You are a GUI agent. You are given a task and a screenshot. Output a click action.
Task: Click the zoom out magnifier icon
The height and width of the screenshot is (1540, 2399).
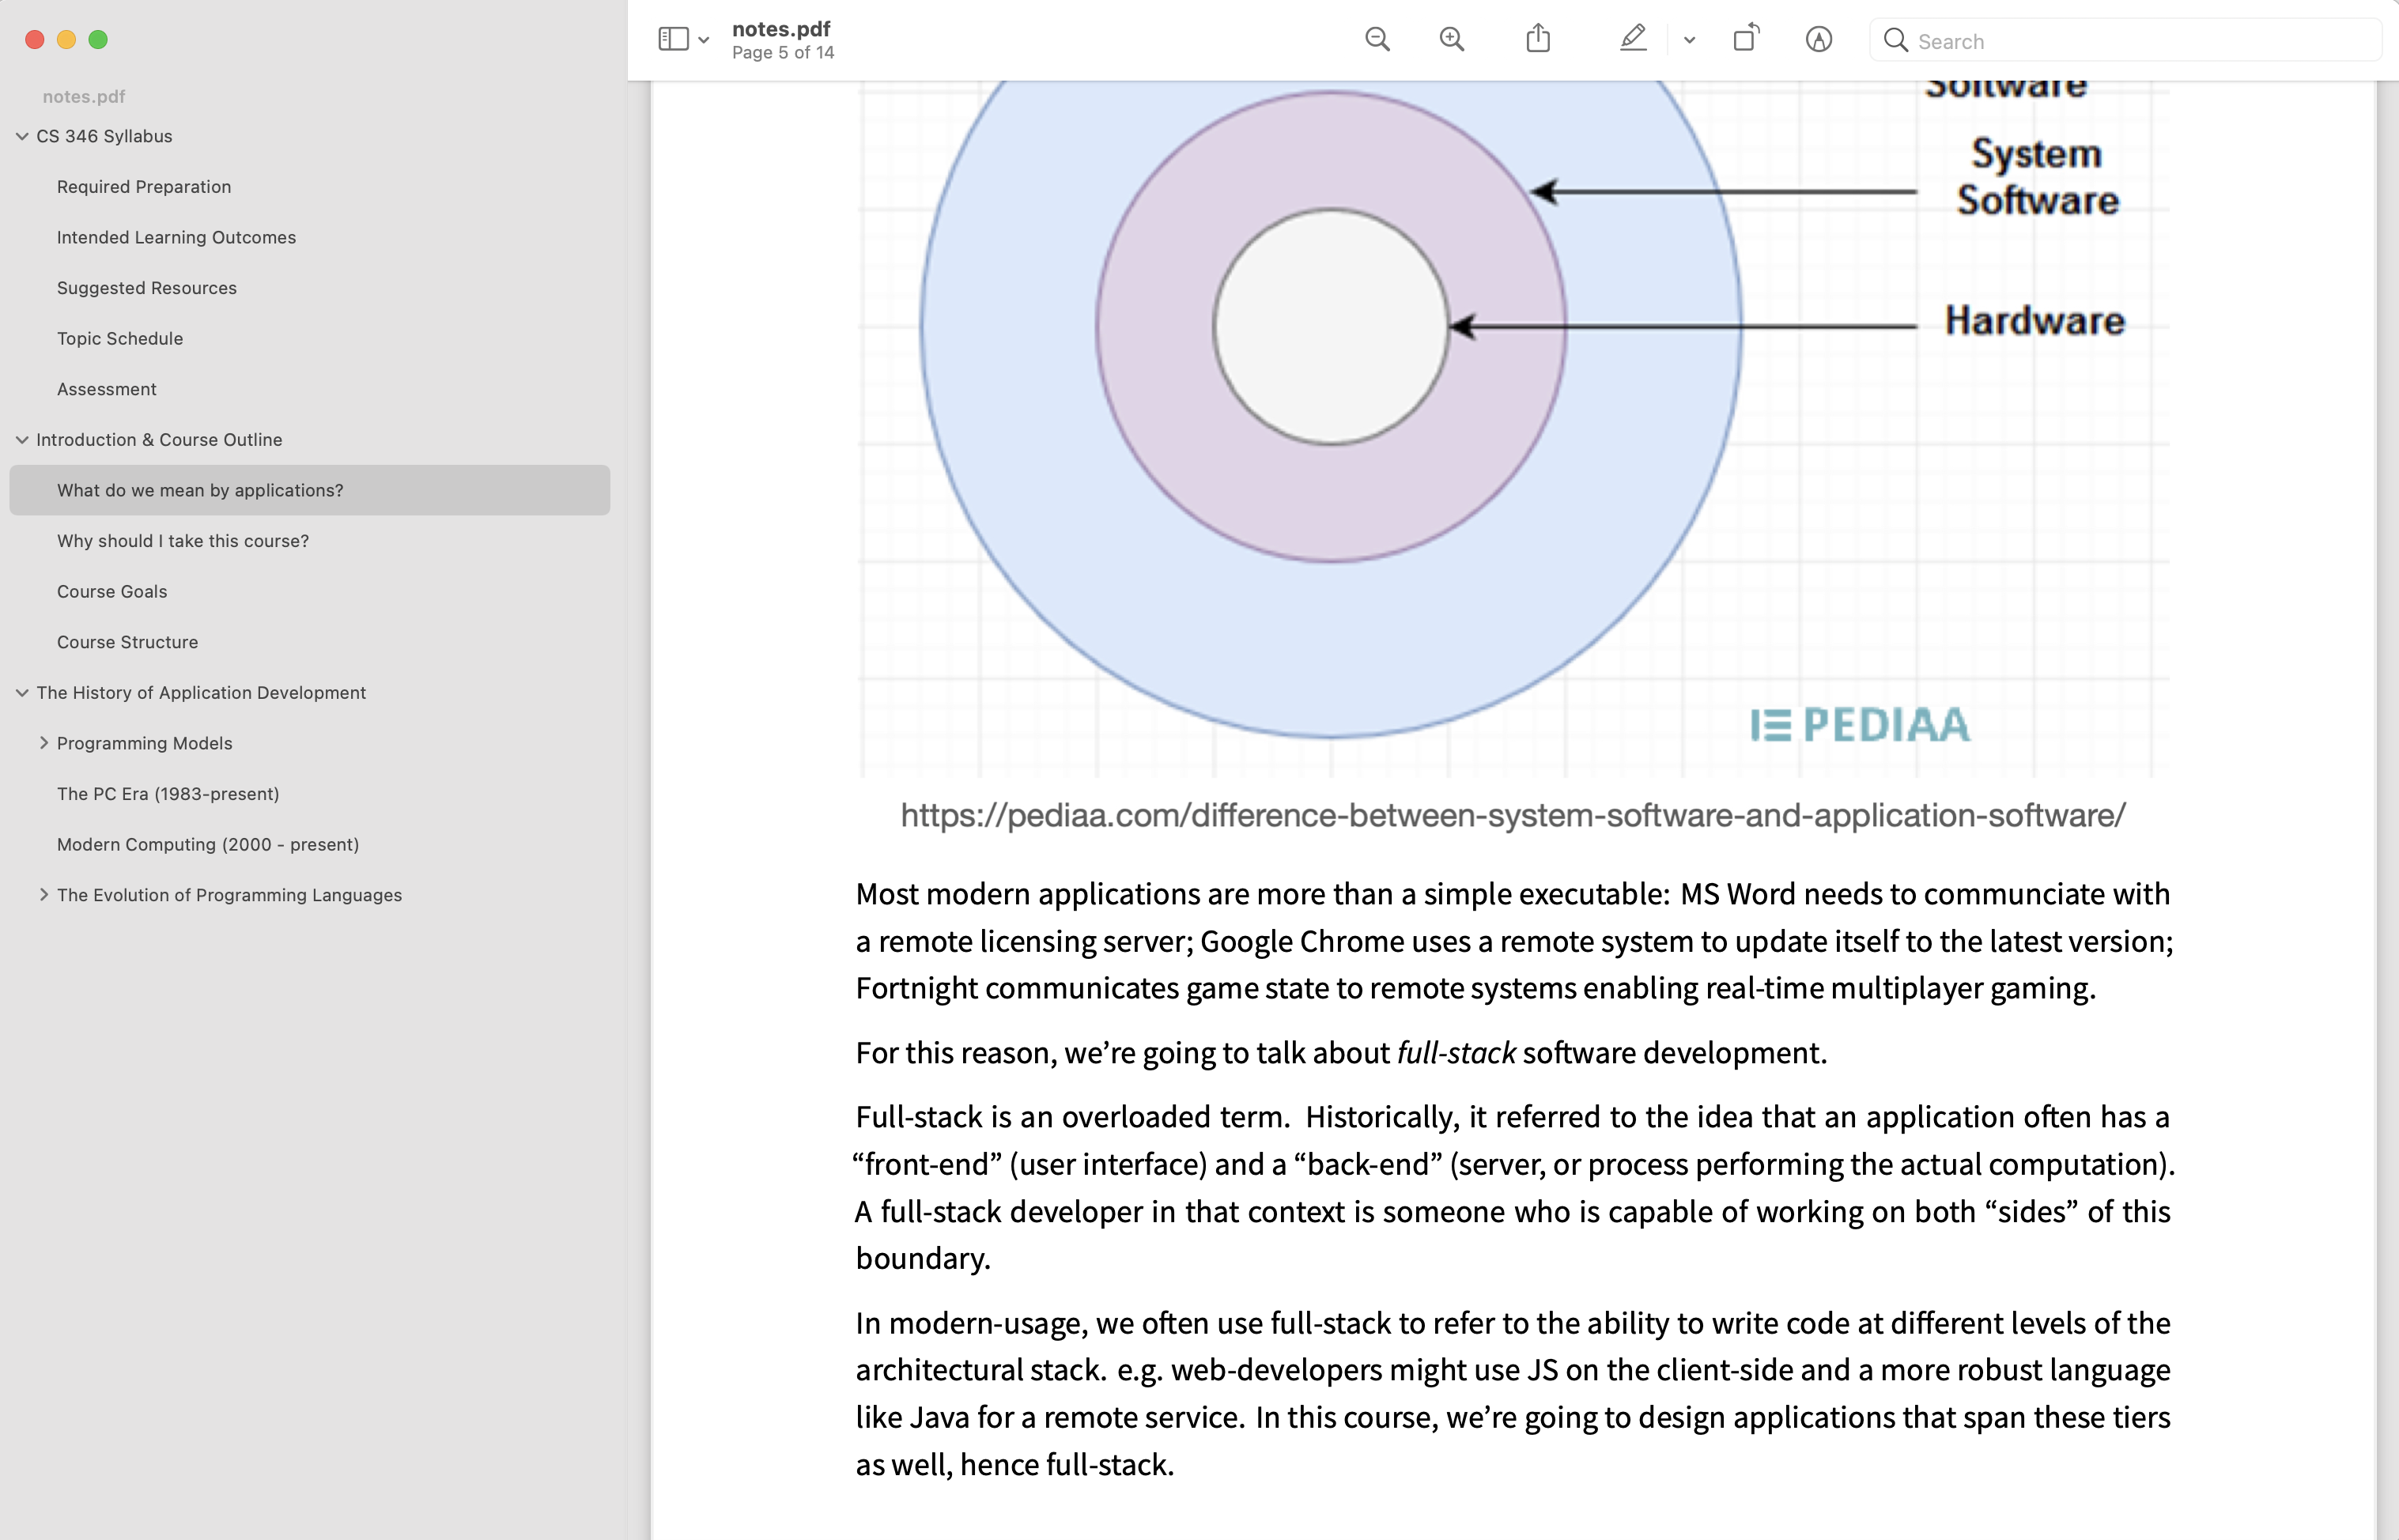1378,39
